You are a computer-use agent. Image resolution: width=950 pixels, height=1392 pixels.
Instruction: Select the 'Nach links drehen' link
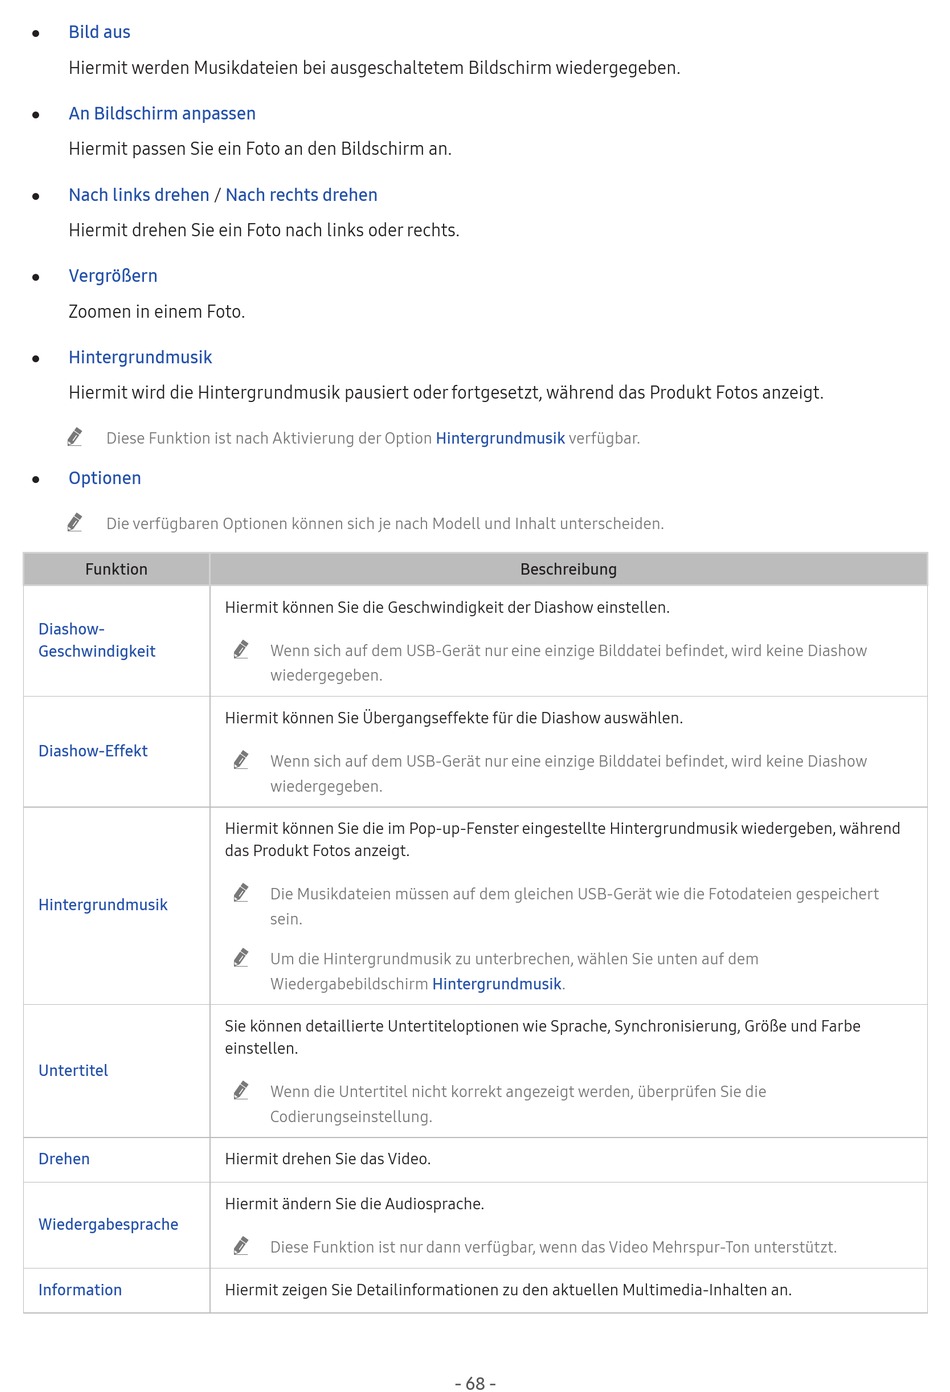[x=139, y=195]
